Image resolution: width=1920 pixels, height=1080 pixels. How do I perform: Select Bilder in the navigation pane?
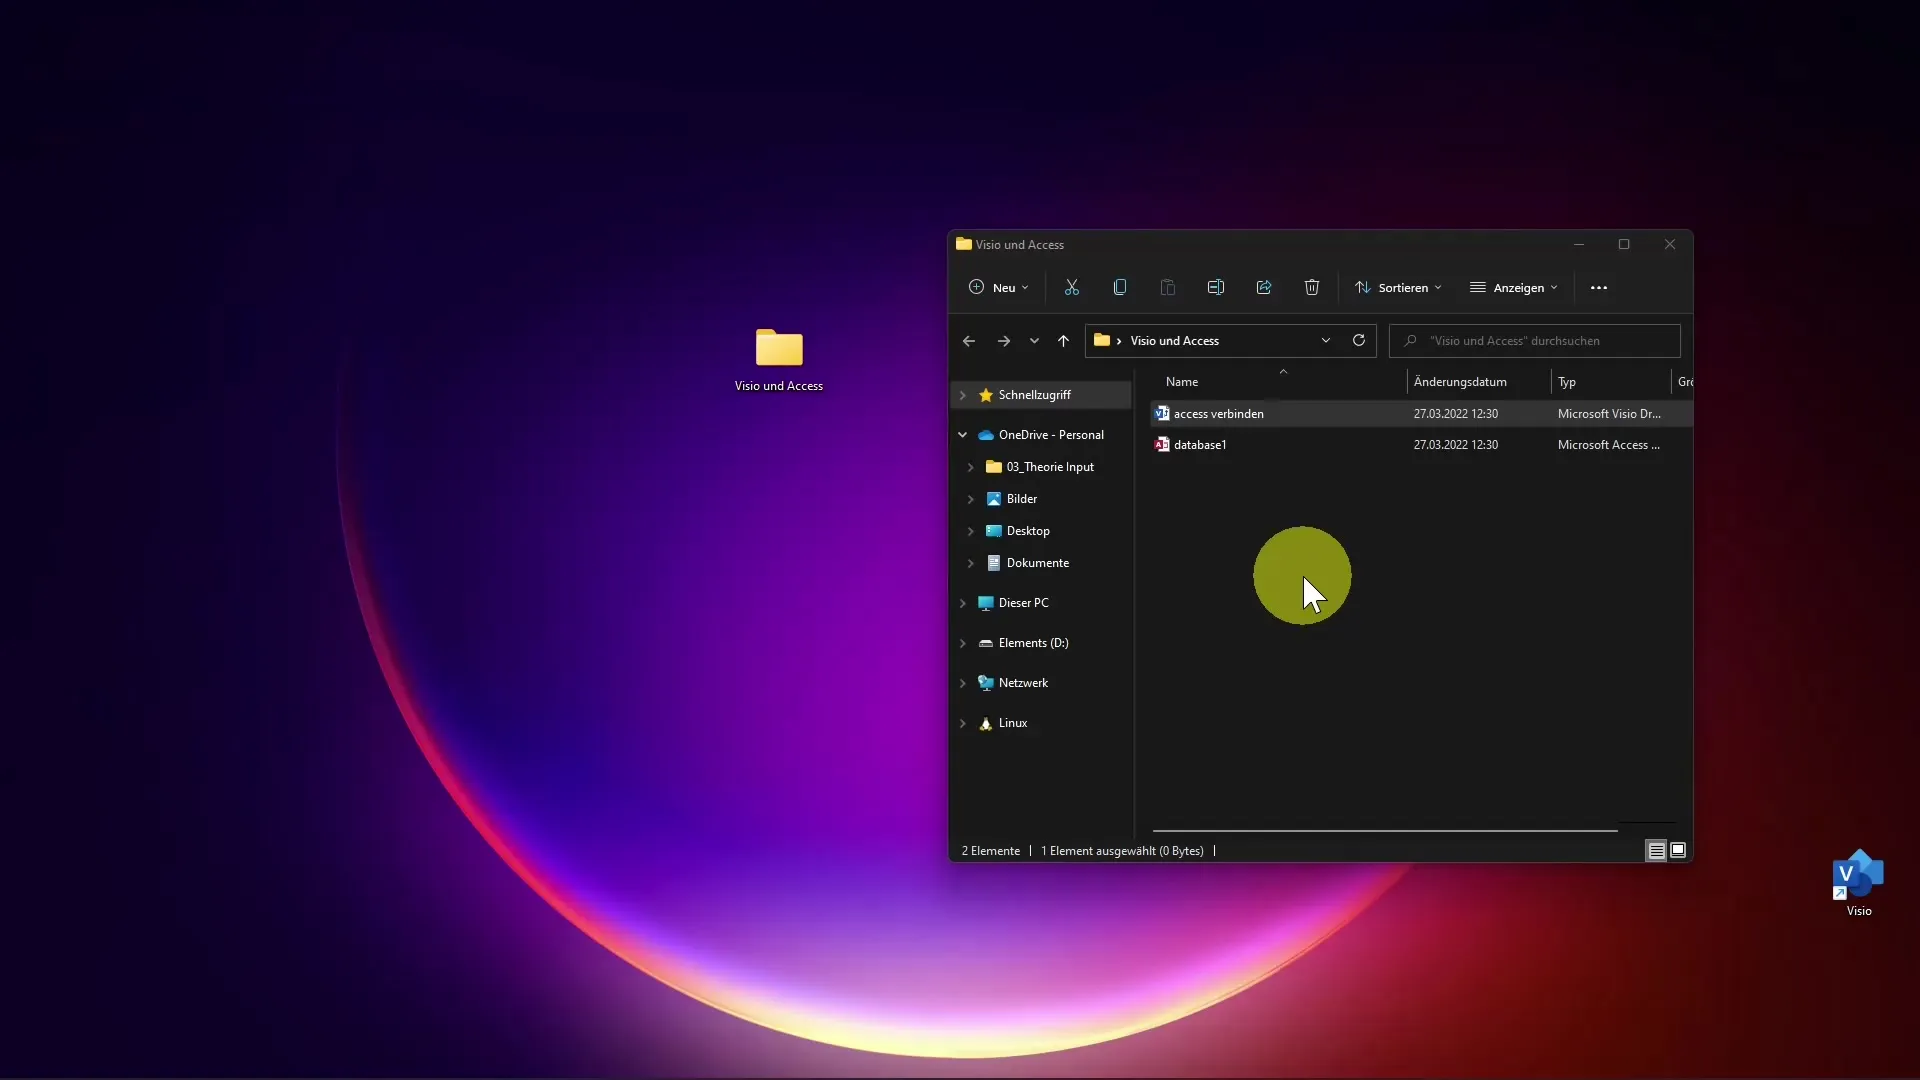pos(1022,499)
